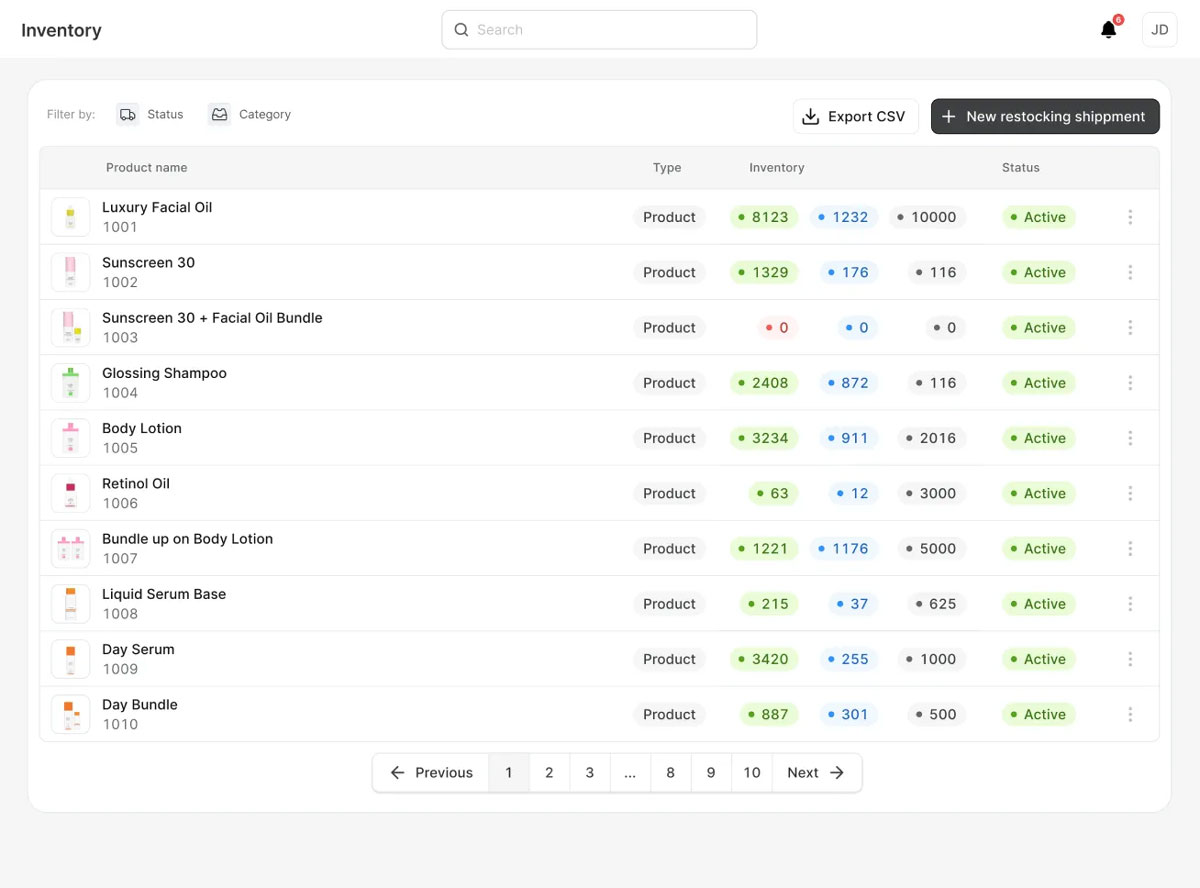
Task: Create a New restocking shipment
Action: point(1045,116)
